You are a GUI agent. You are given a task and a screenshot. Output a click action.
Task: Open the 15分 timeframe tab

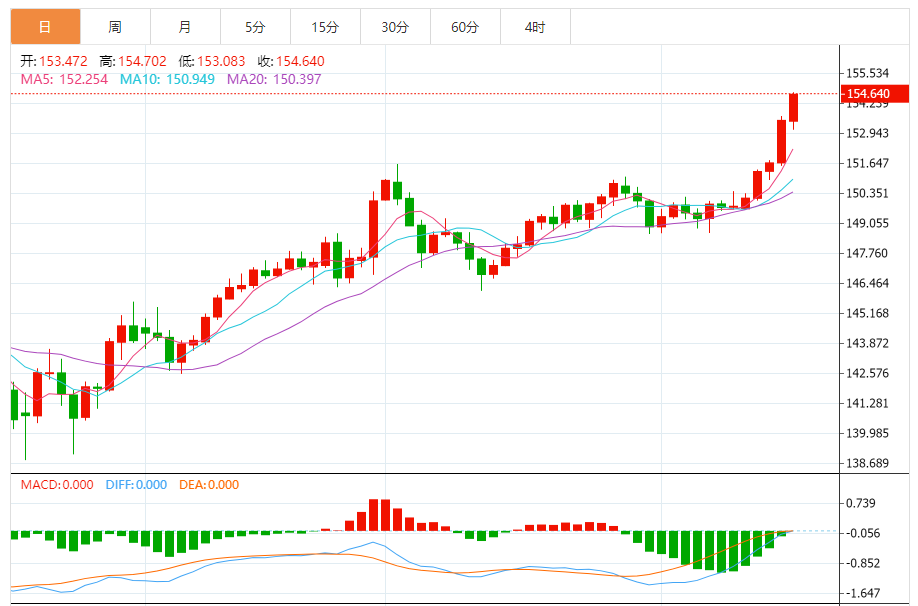[x=326, y=27]
